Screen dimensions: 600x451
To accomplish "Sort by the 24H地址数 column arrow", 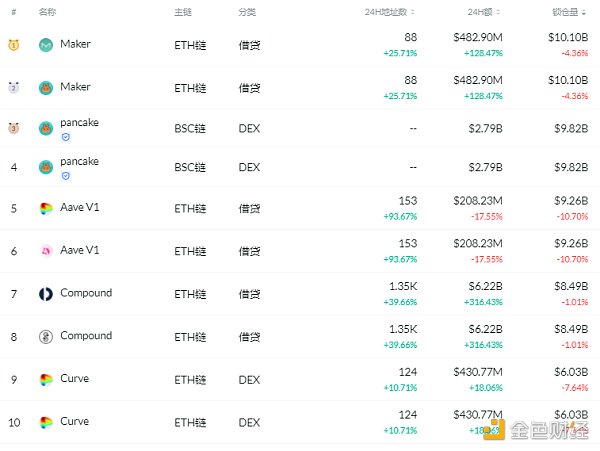I will coord(414,13).
